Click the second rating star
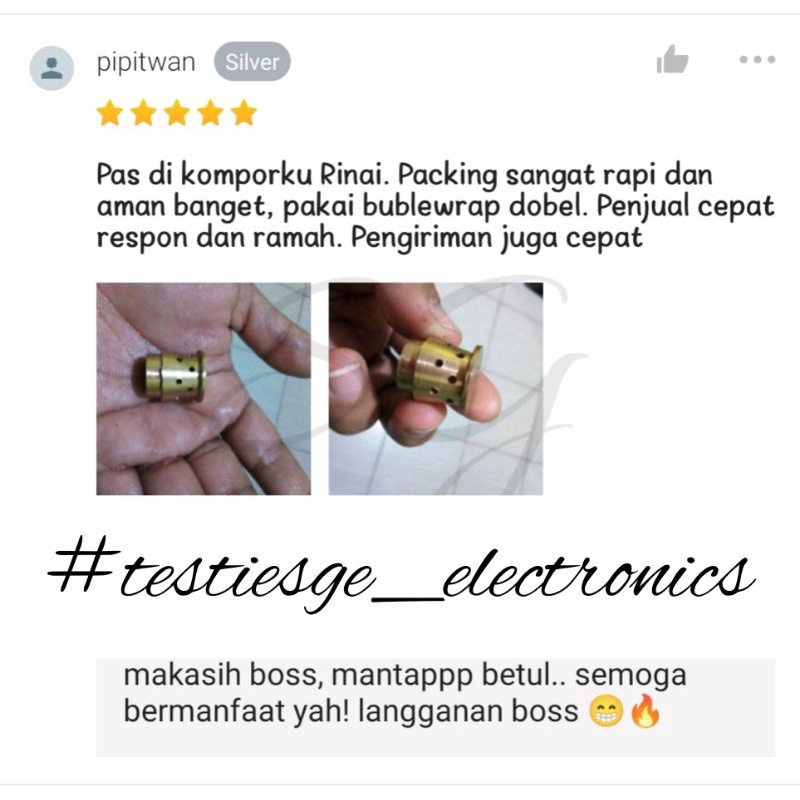This screenshot has width=800, height=800. click(x=143, y=113)
